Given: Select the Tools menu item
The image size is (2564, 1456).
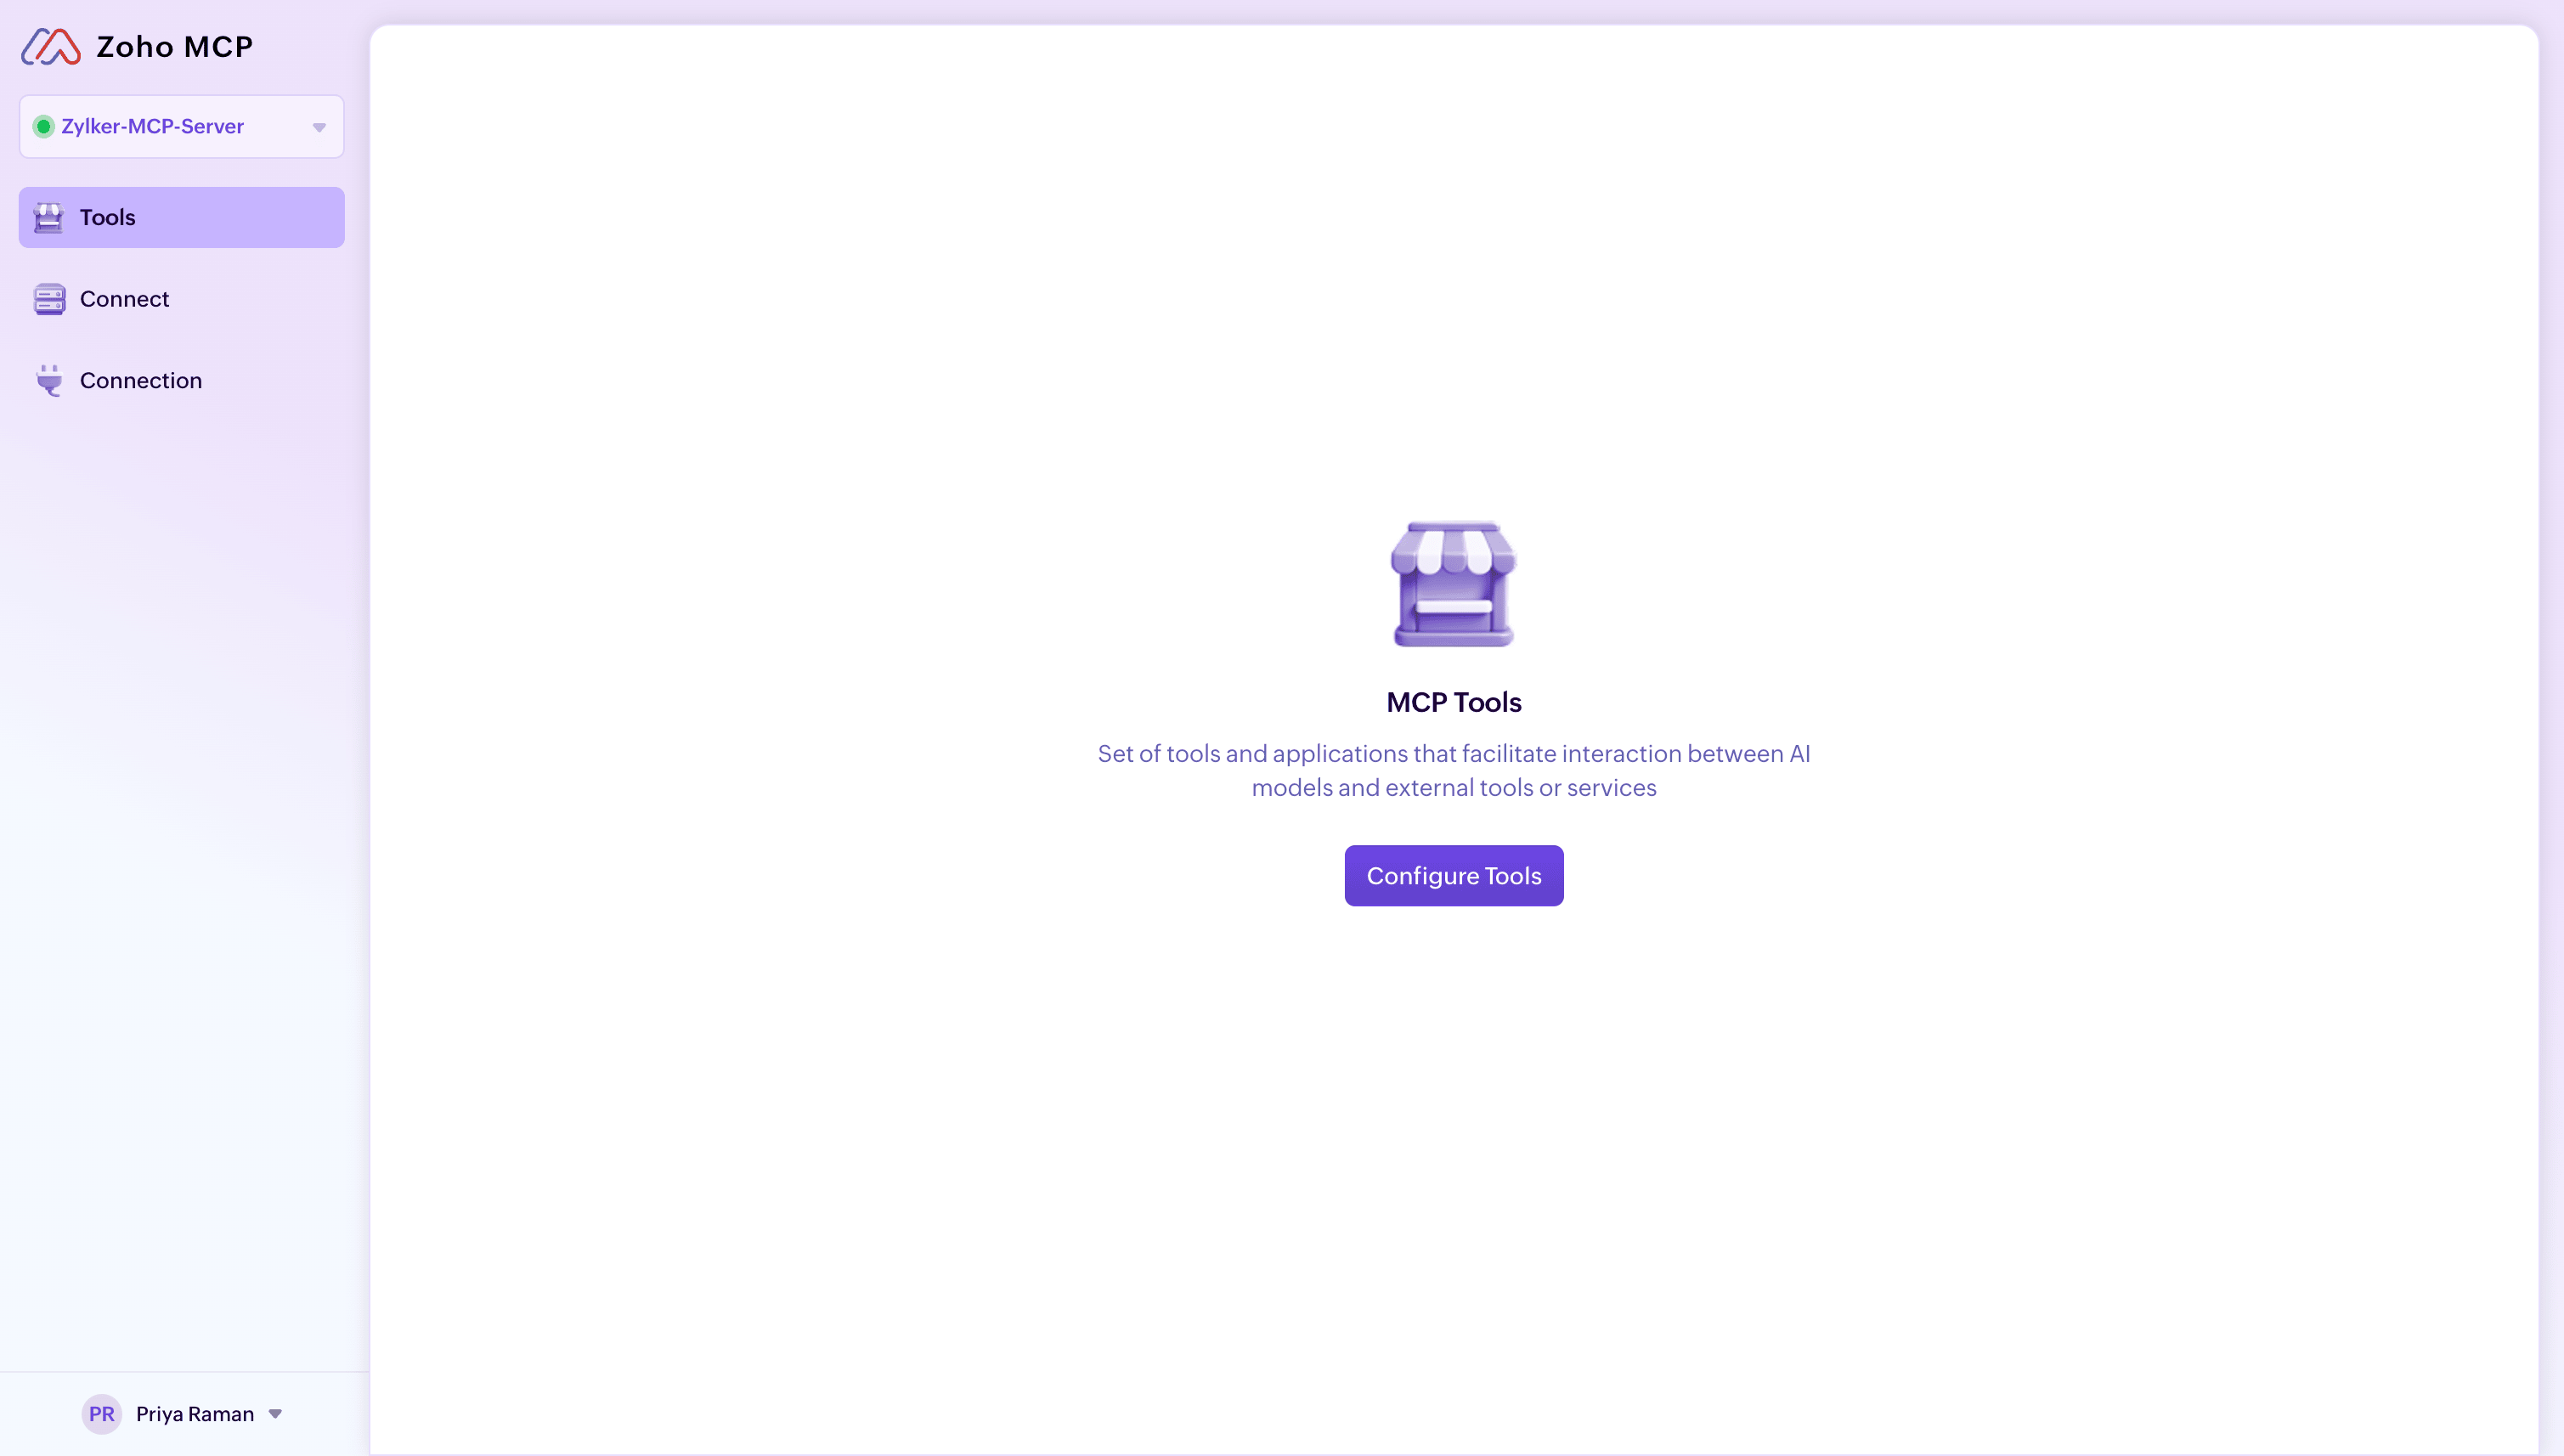Looking at the screenshot, I should tap(182, 217).
